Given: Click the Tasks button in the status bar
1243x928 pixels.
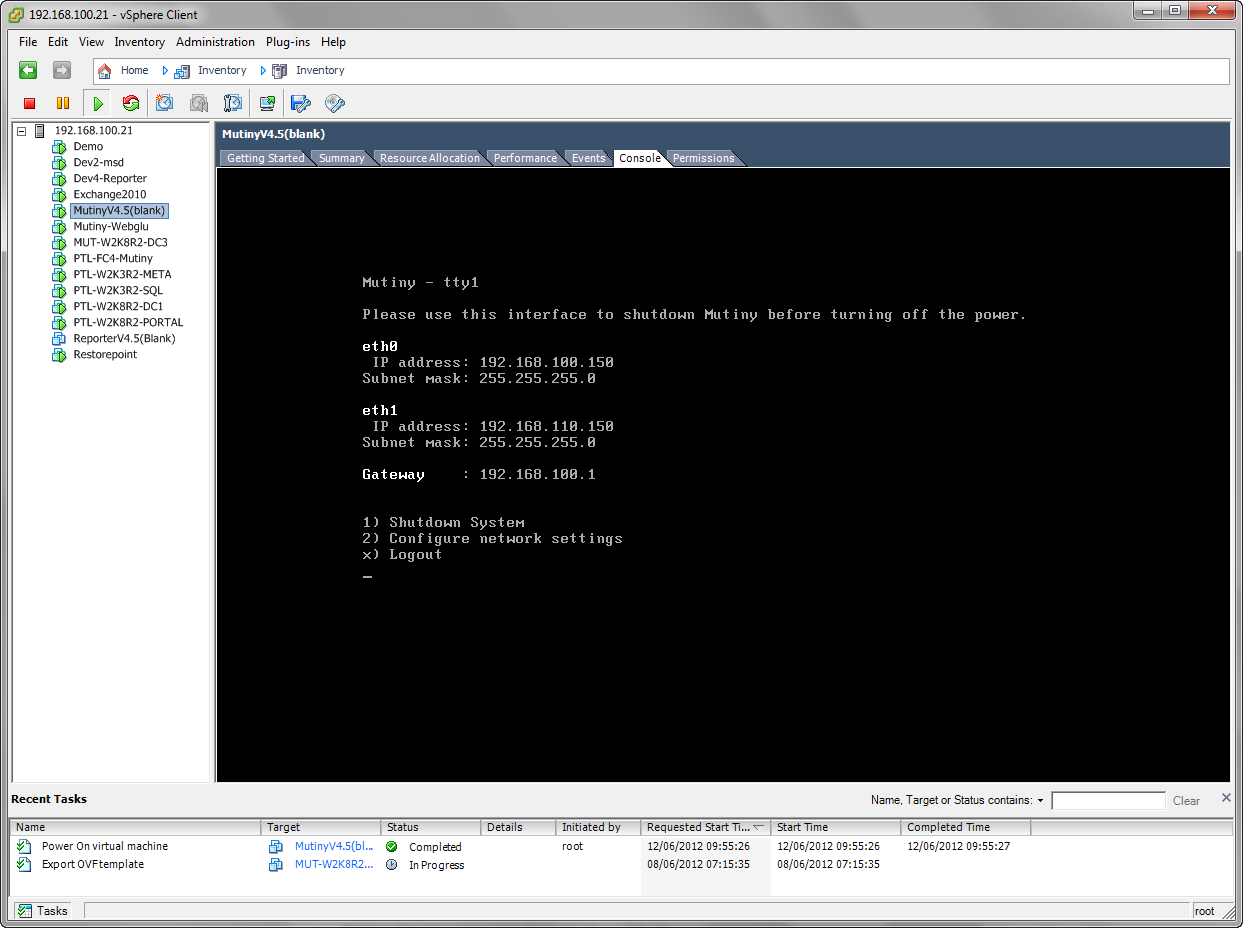Looking at the screenshot, I should coord(43,910).
